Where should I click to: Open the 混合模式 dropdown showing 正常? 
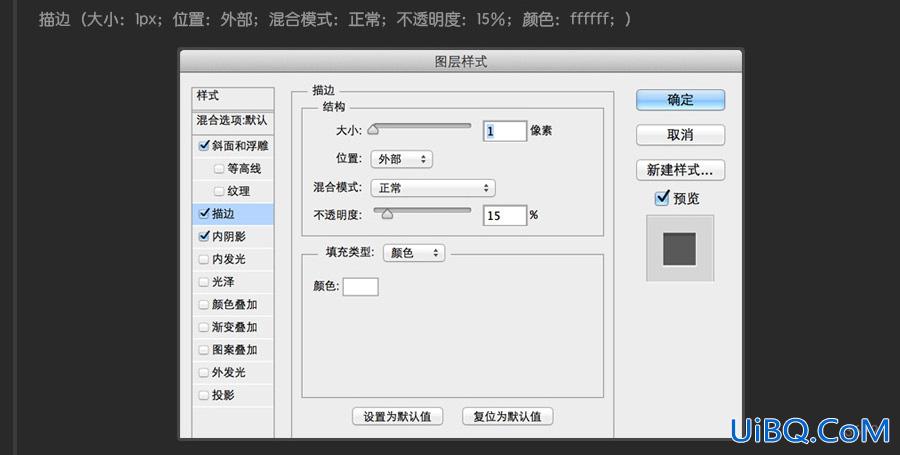point(433,188)
